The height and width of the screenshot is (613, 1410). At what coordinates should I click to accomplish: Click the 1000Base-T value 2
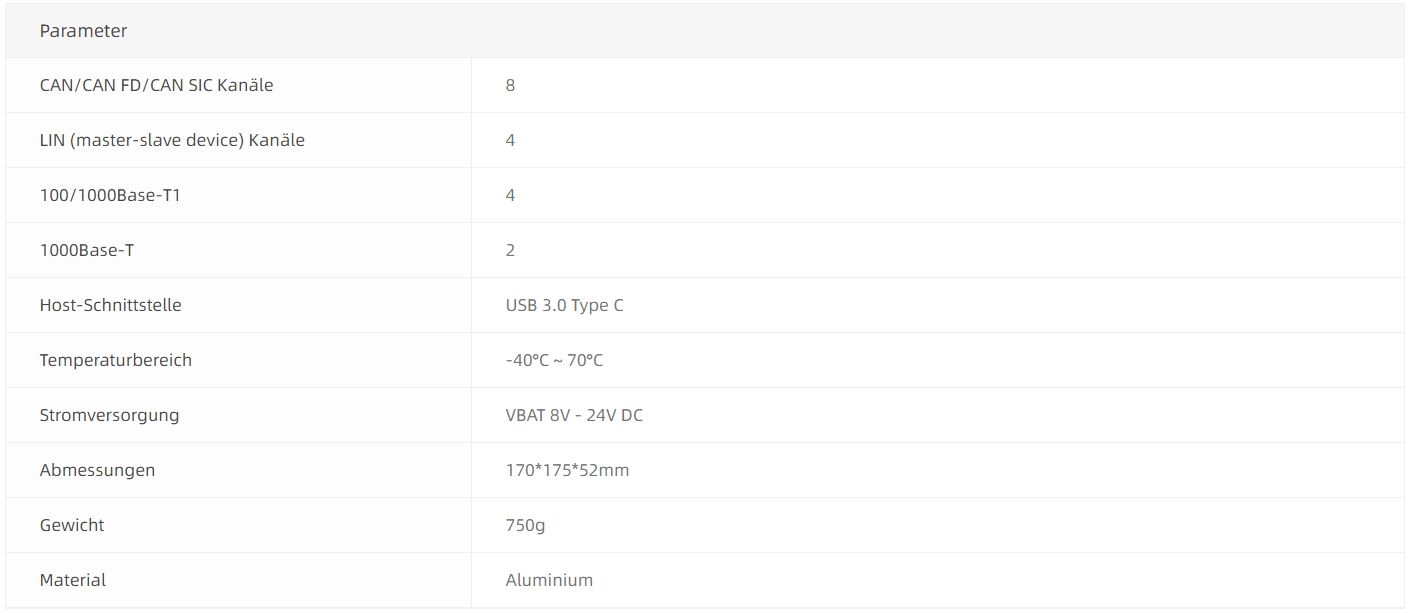510,250
